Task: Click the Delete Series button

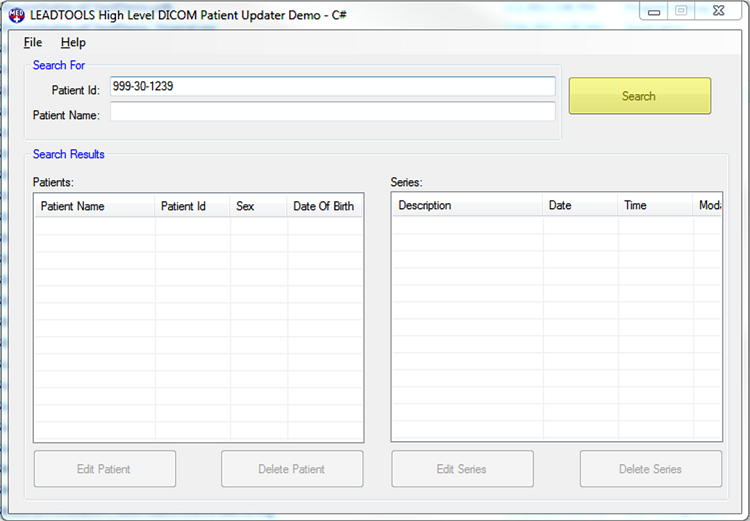Action: 650,469
